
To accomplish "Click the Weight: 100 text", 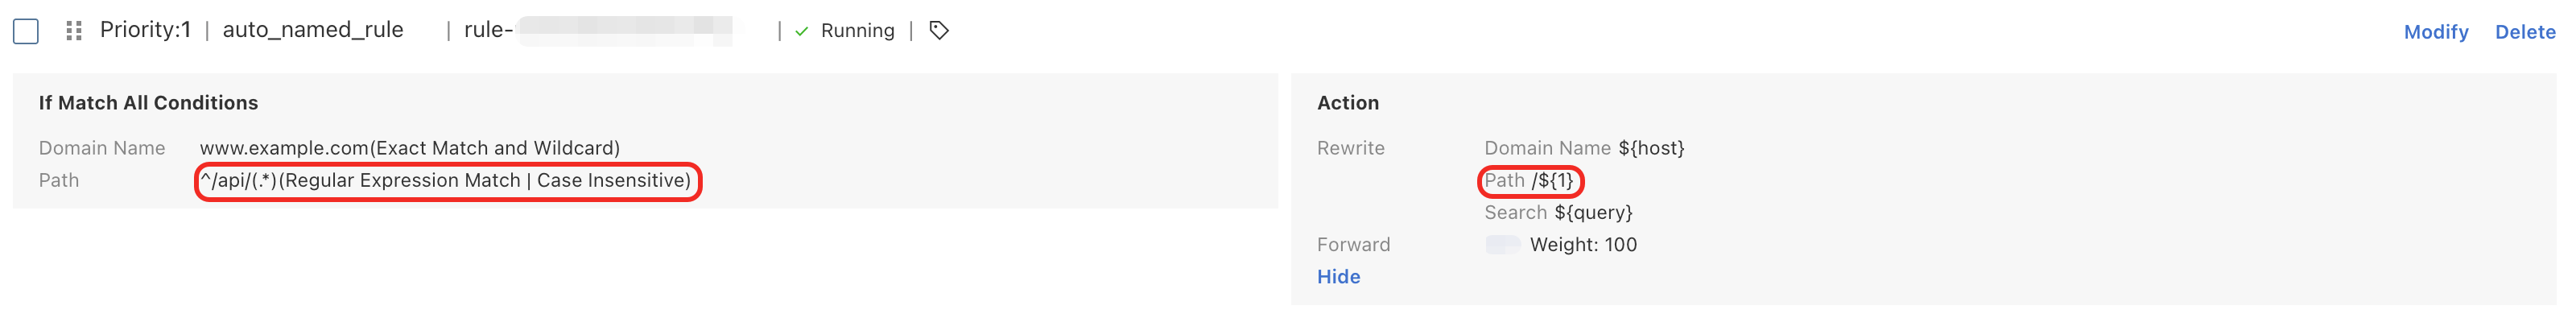I will [1583, 245].
